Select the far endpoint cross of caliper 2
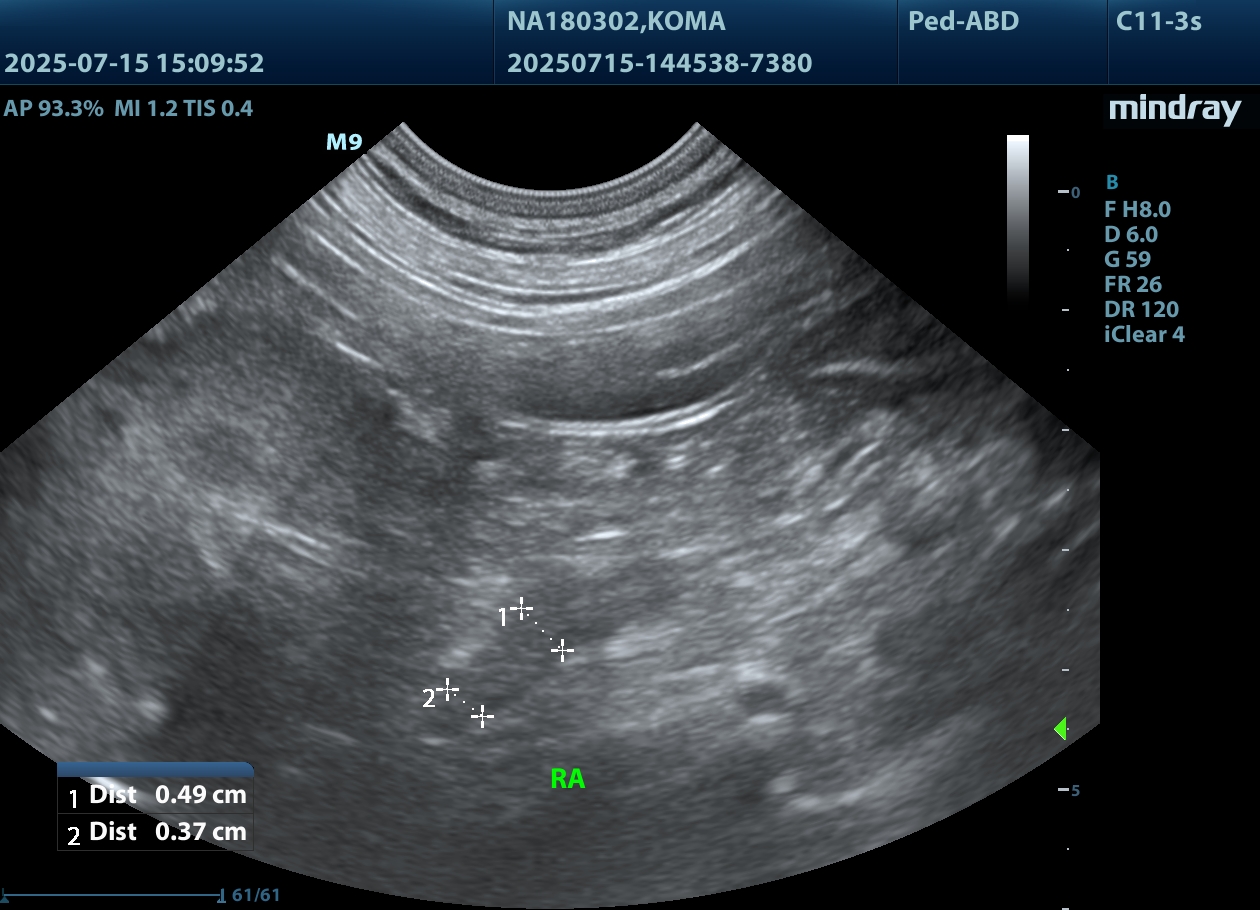 coord(483,716)
